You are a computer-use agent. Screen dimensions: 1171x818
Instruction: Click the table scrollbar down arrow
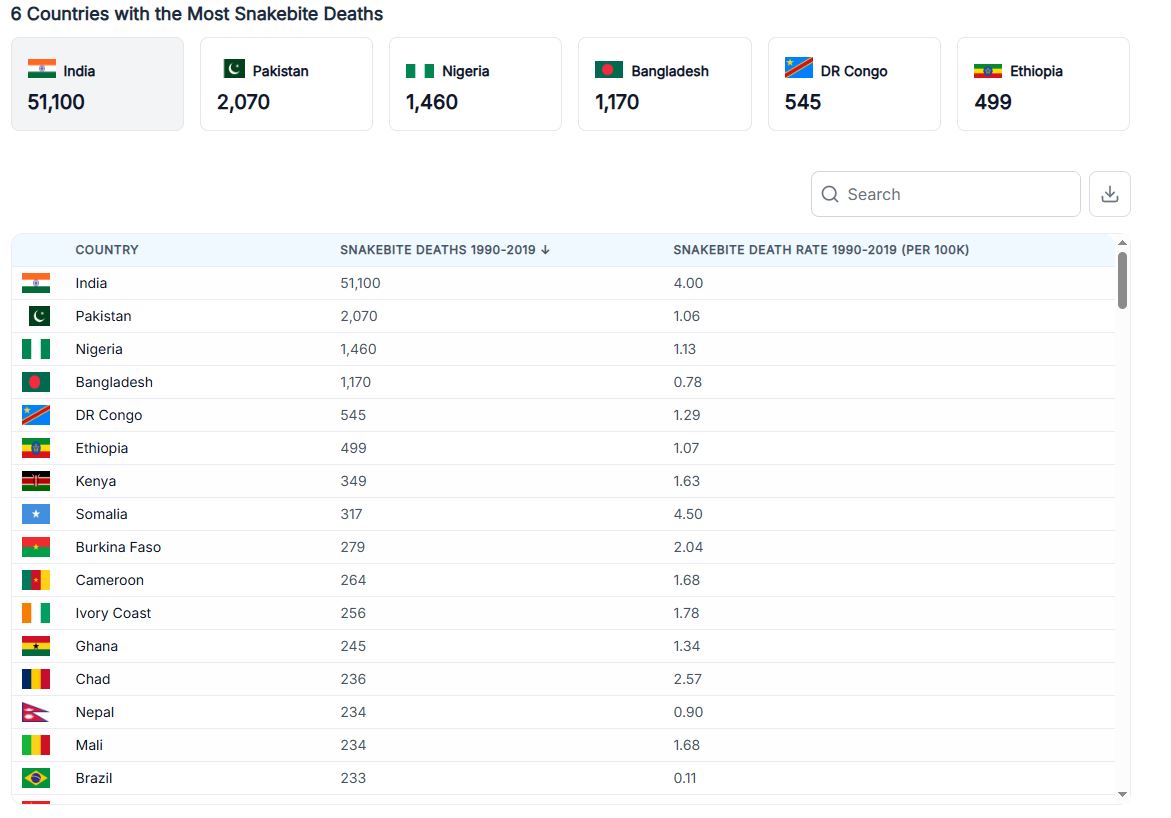click(1122, 794)
